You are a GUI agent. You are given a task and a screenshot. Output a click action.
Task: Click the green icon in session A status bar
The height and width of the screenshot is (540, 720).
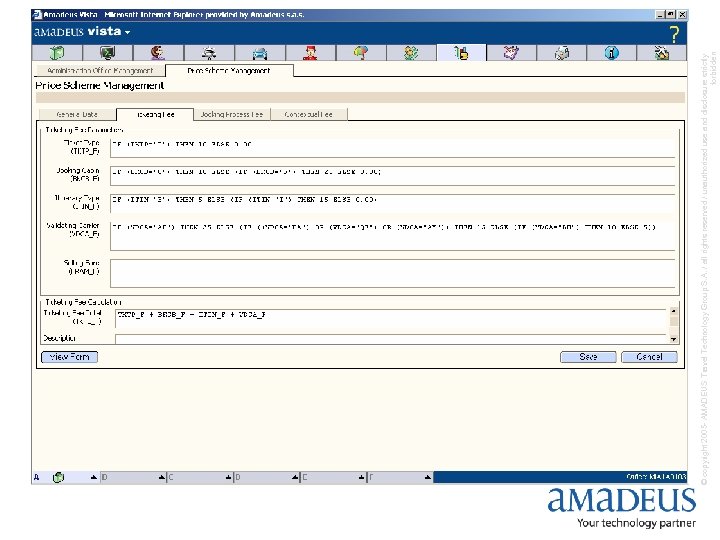point(58,478)
